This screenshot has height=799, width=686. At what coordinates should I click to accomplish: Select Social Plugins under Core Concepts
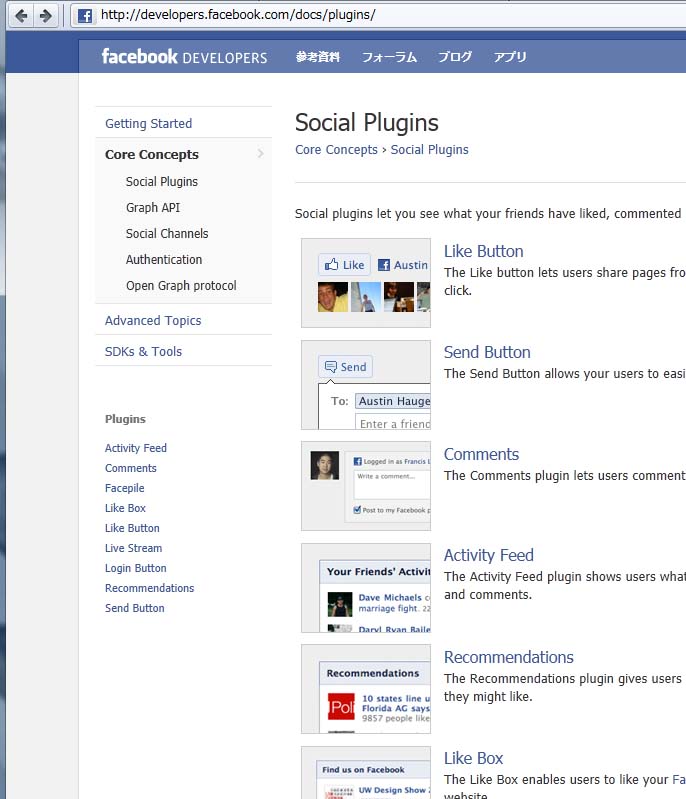point(162,181)
